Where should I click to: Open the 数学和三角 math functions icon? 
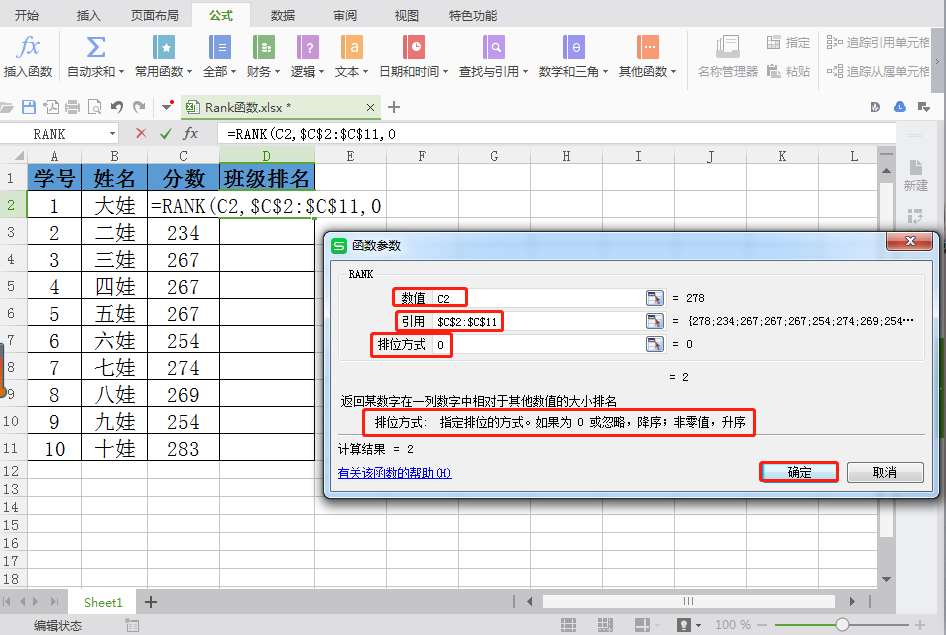tap(574, 47)
